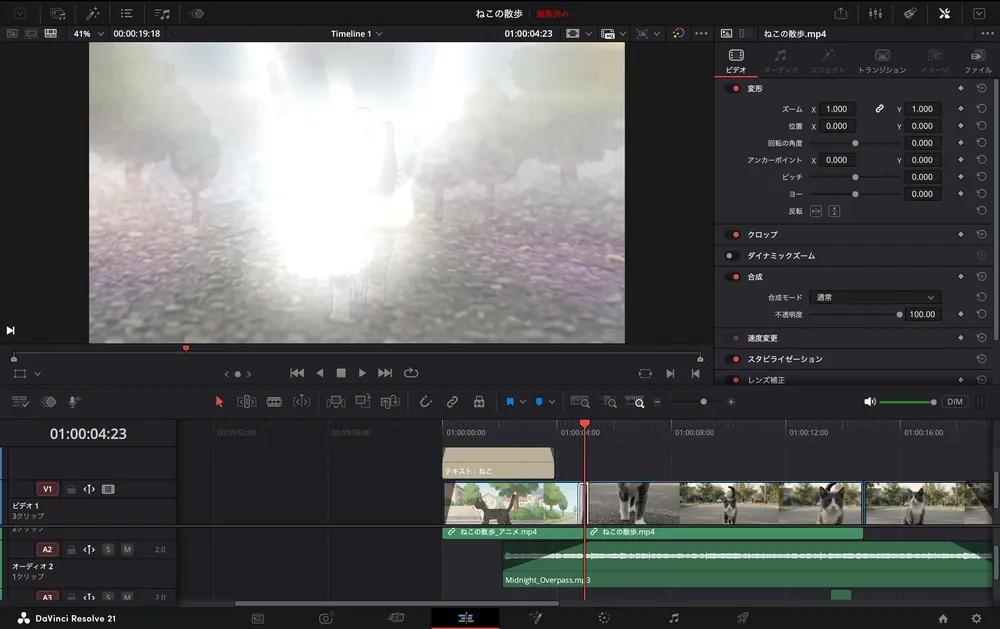Open the marker color dropdown arrow
Image resolution: width=1000 pixels, height=629 pixels.
click(552, 402)
